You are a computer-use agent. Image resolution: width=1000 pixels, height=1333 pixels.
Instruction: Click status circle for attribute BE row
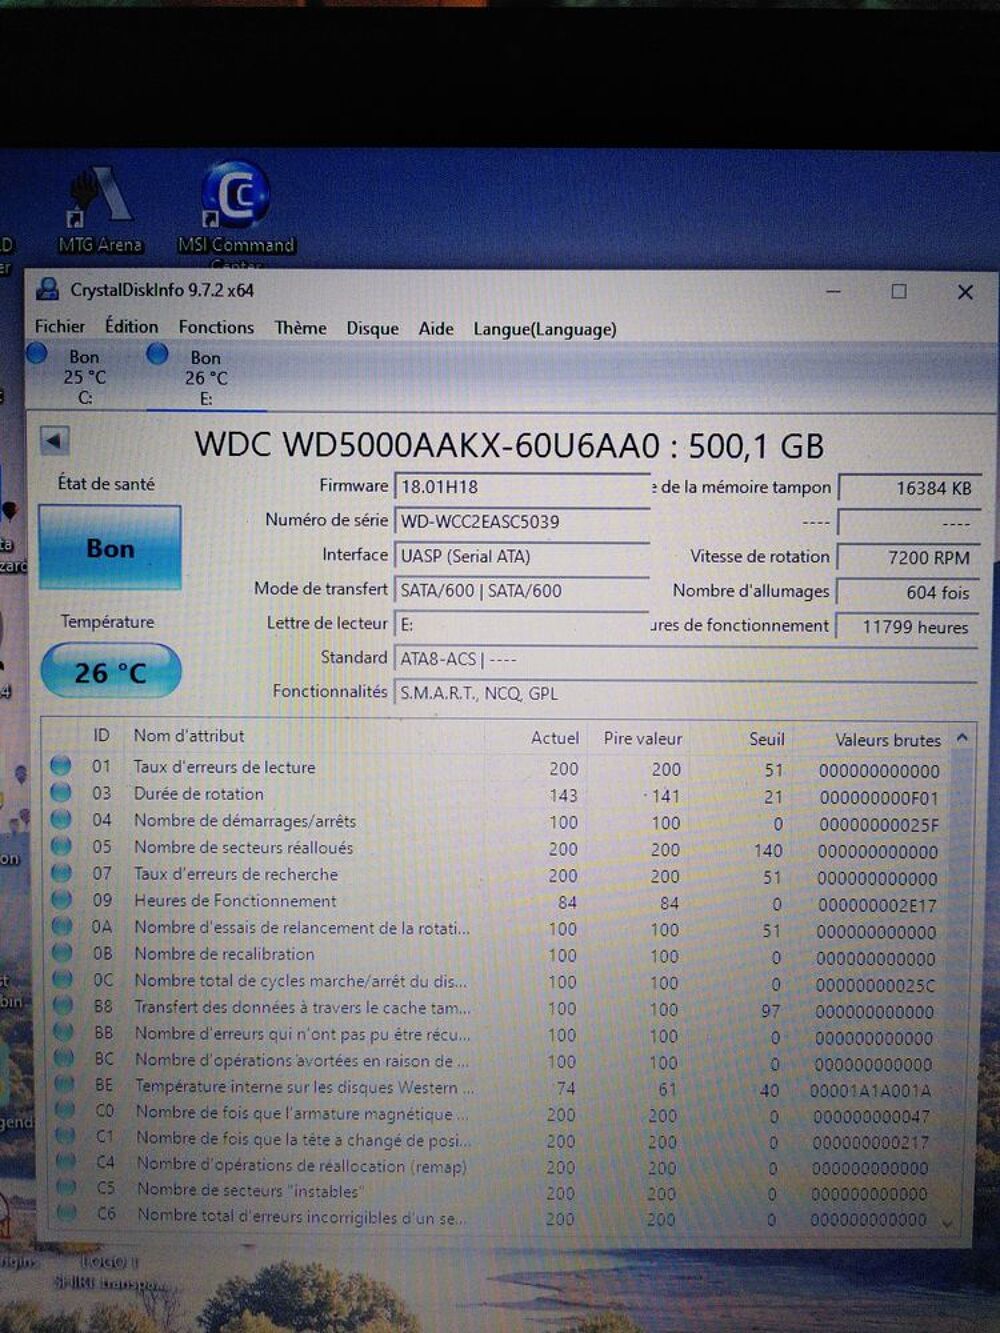[x=65, y=1084]
